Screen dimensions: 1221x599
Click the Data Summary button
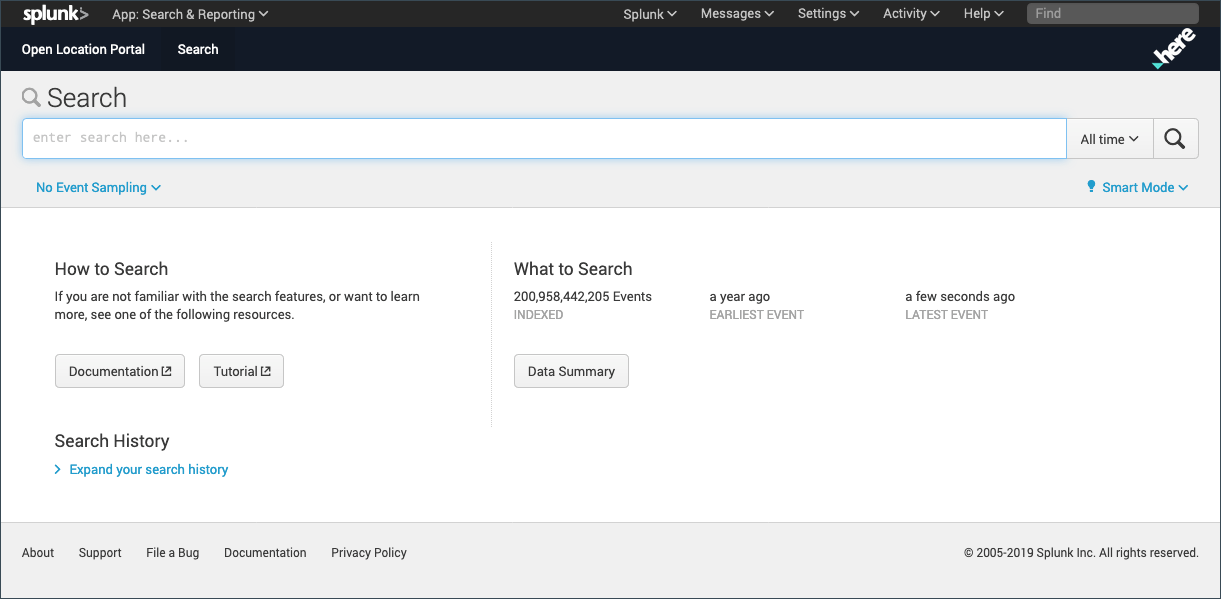pos(571,370)
